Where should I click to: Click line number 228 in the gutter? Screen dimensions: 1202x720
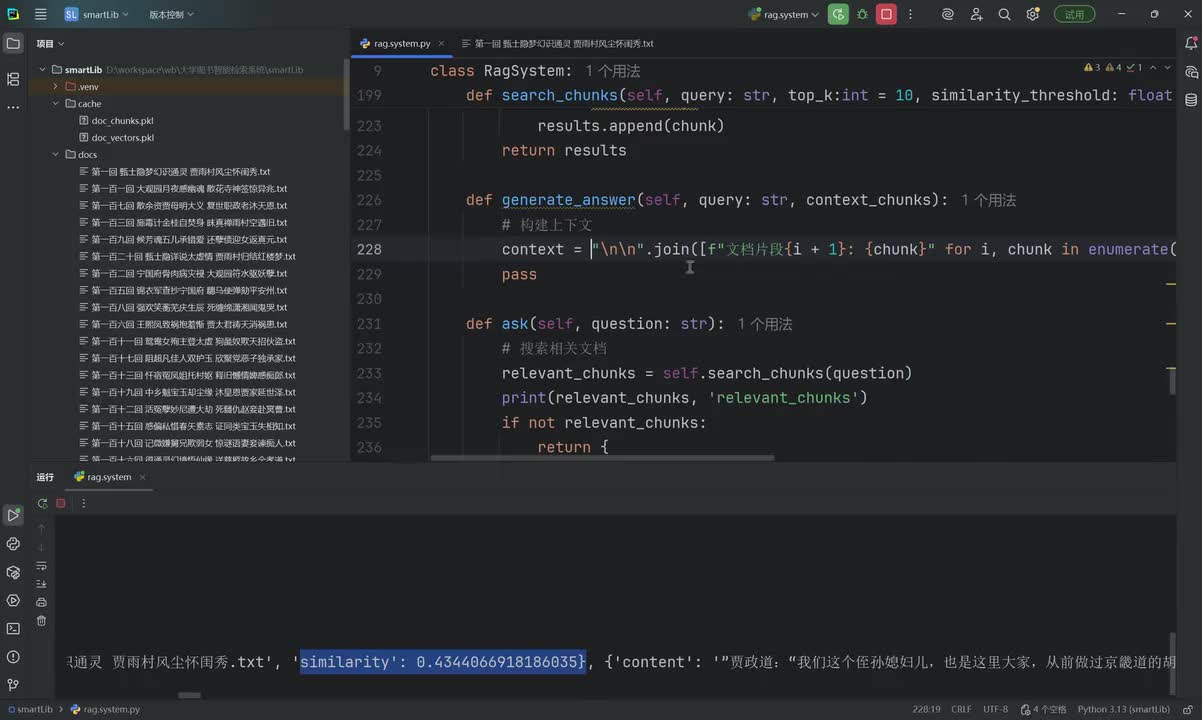tap(369, 250)
